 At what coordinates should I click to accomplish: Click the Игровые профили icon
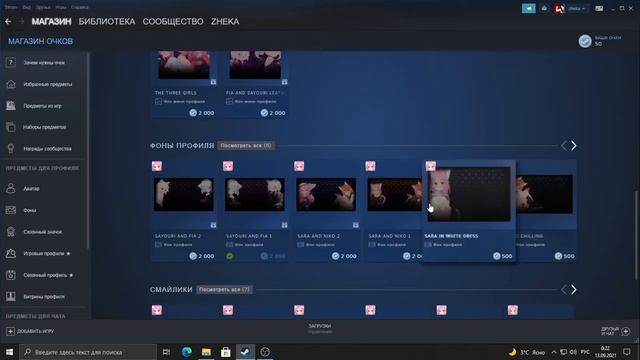point(11,253)
